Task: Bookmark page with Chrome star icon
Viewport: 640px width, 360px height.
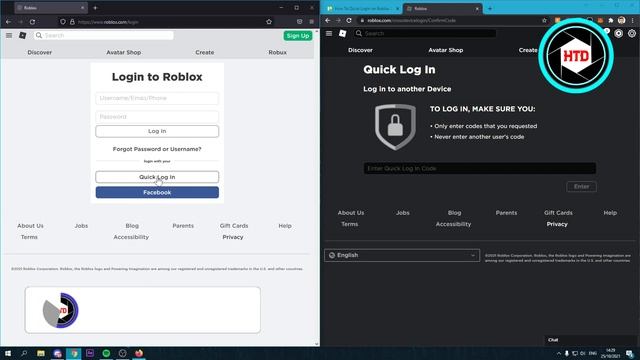Action: coord(544,20)
